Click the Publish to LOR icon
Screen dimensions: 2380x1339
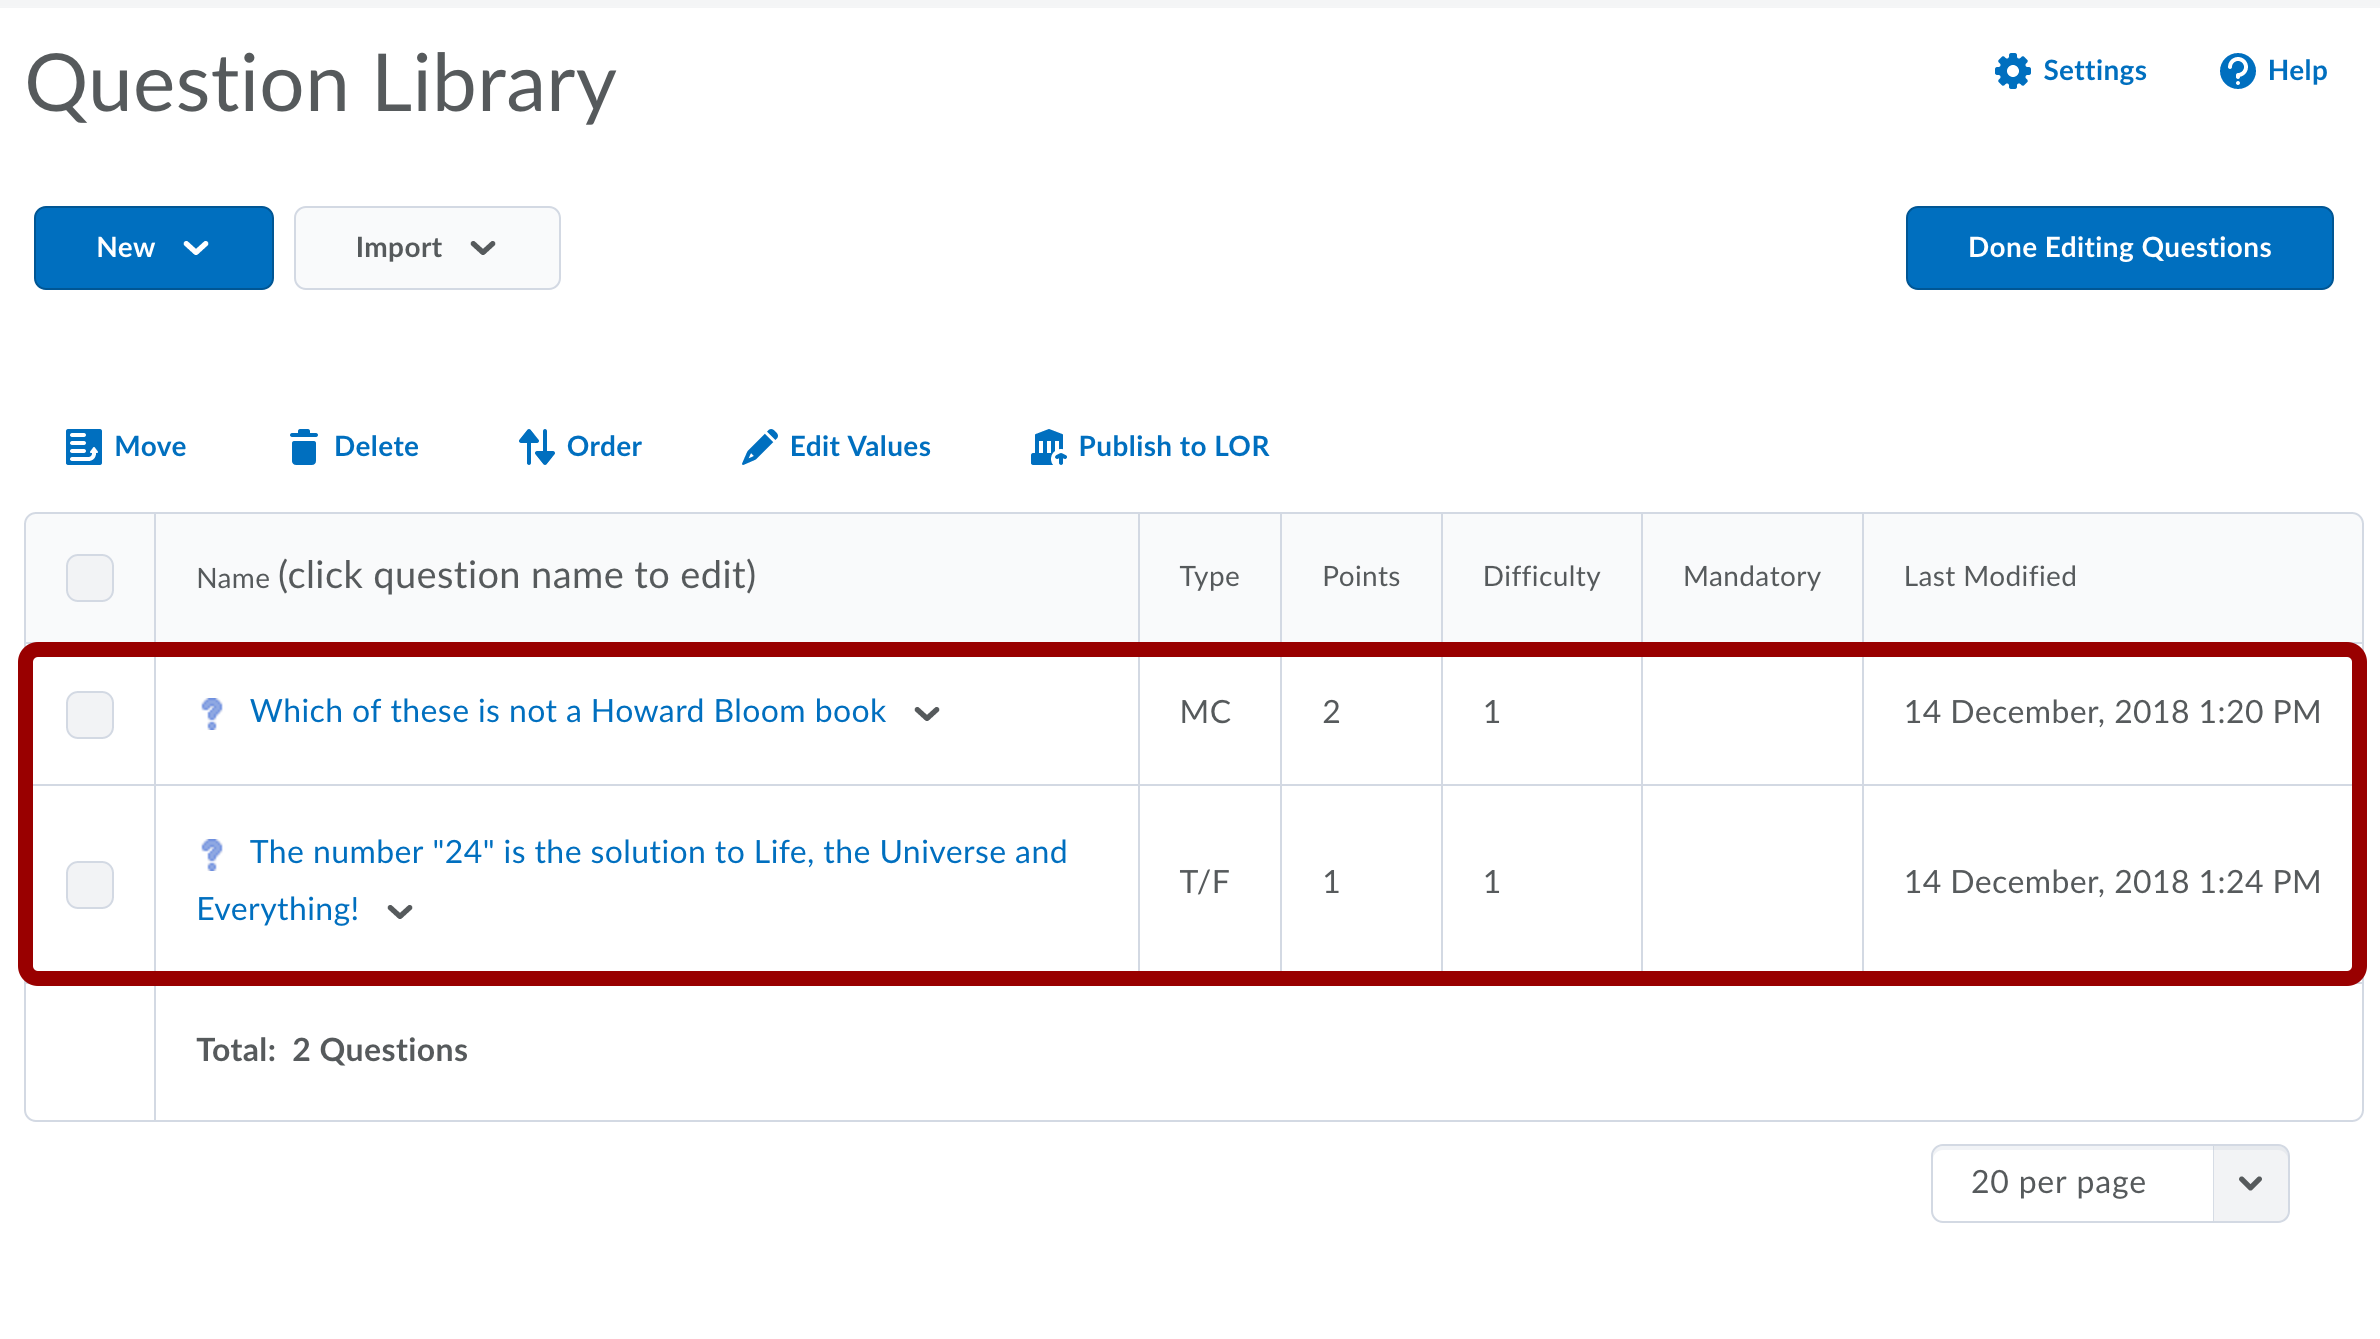tap(1048, 447)
